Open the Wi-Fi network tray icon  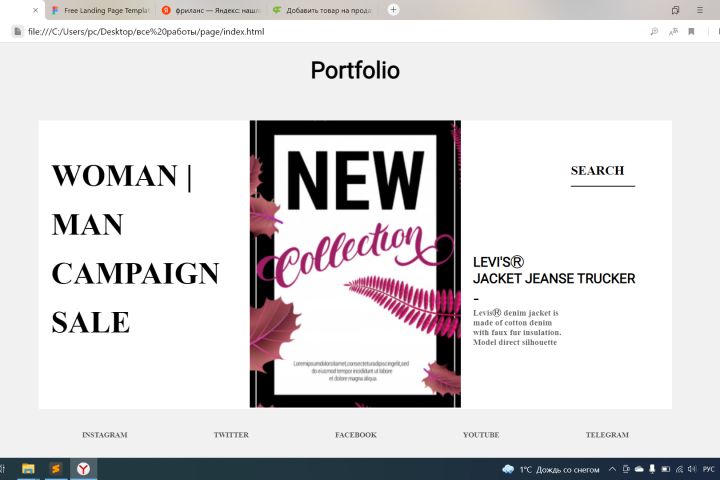[679, 469]
